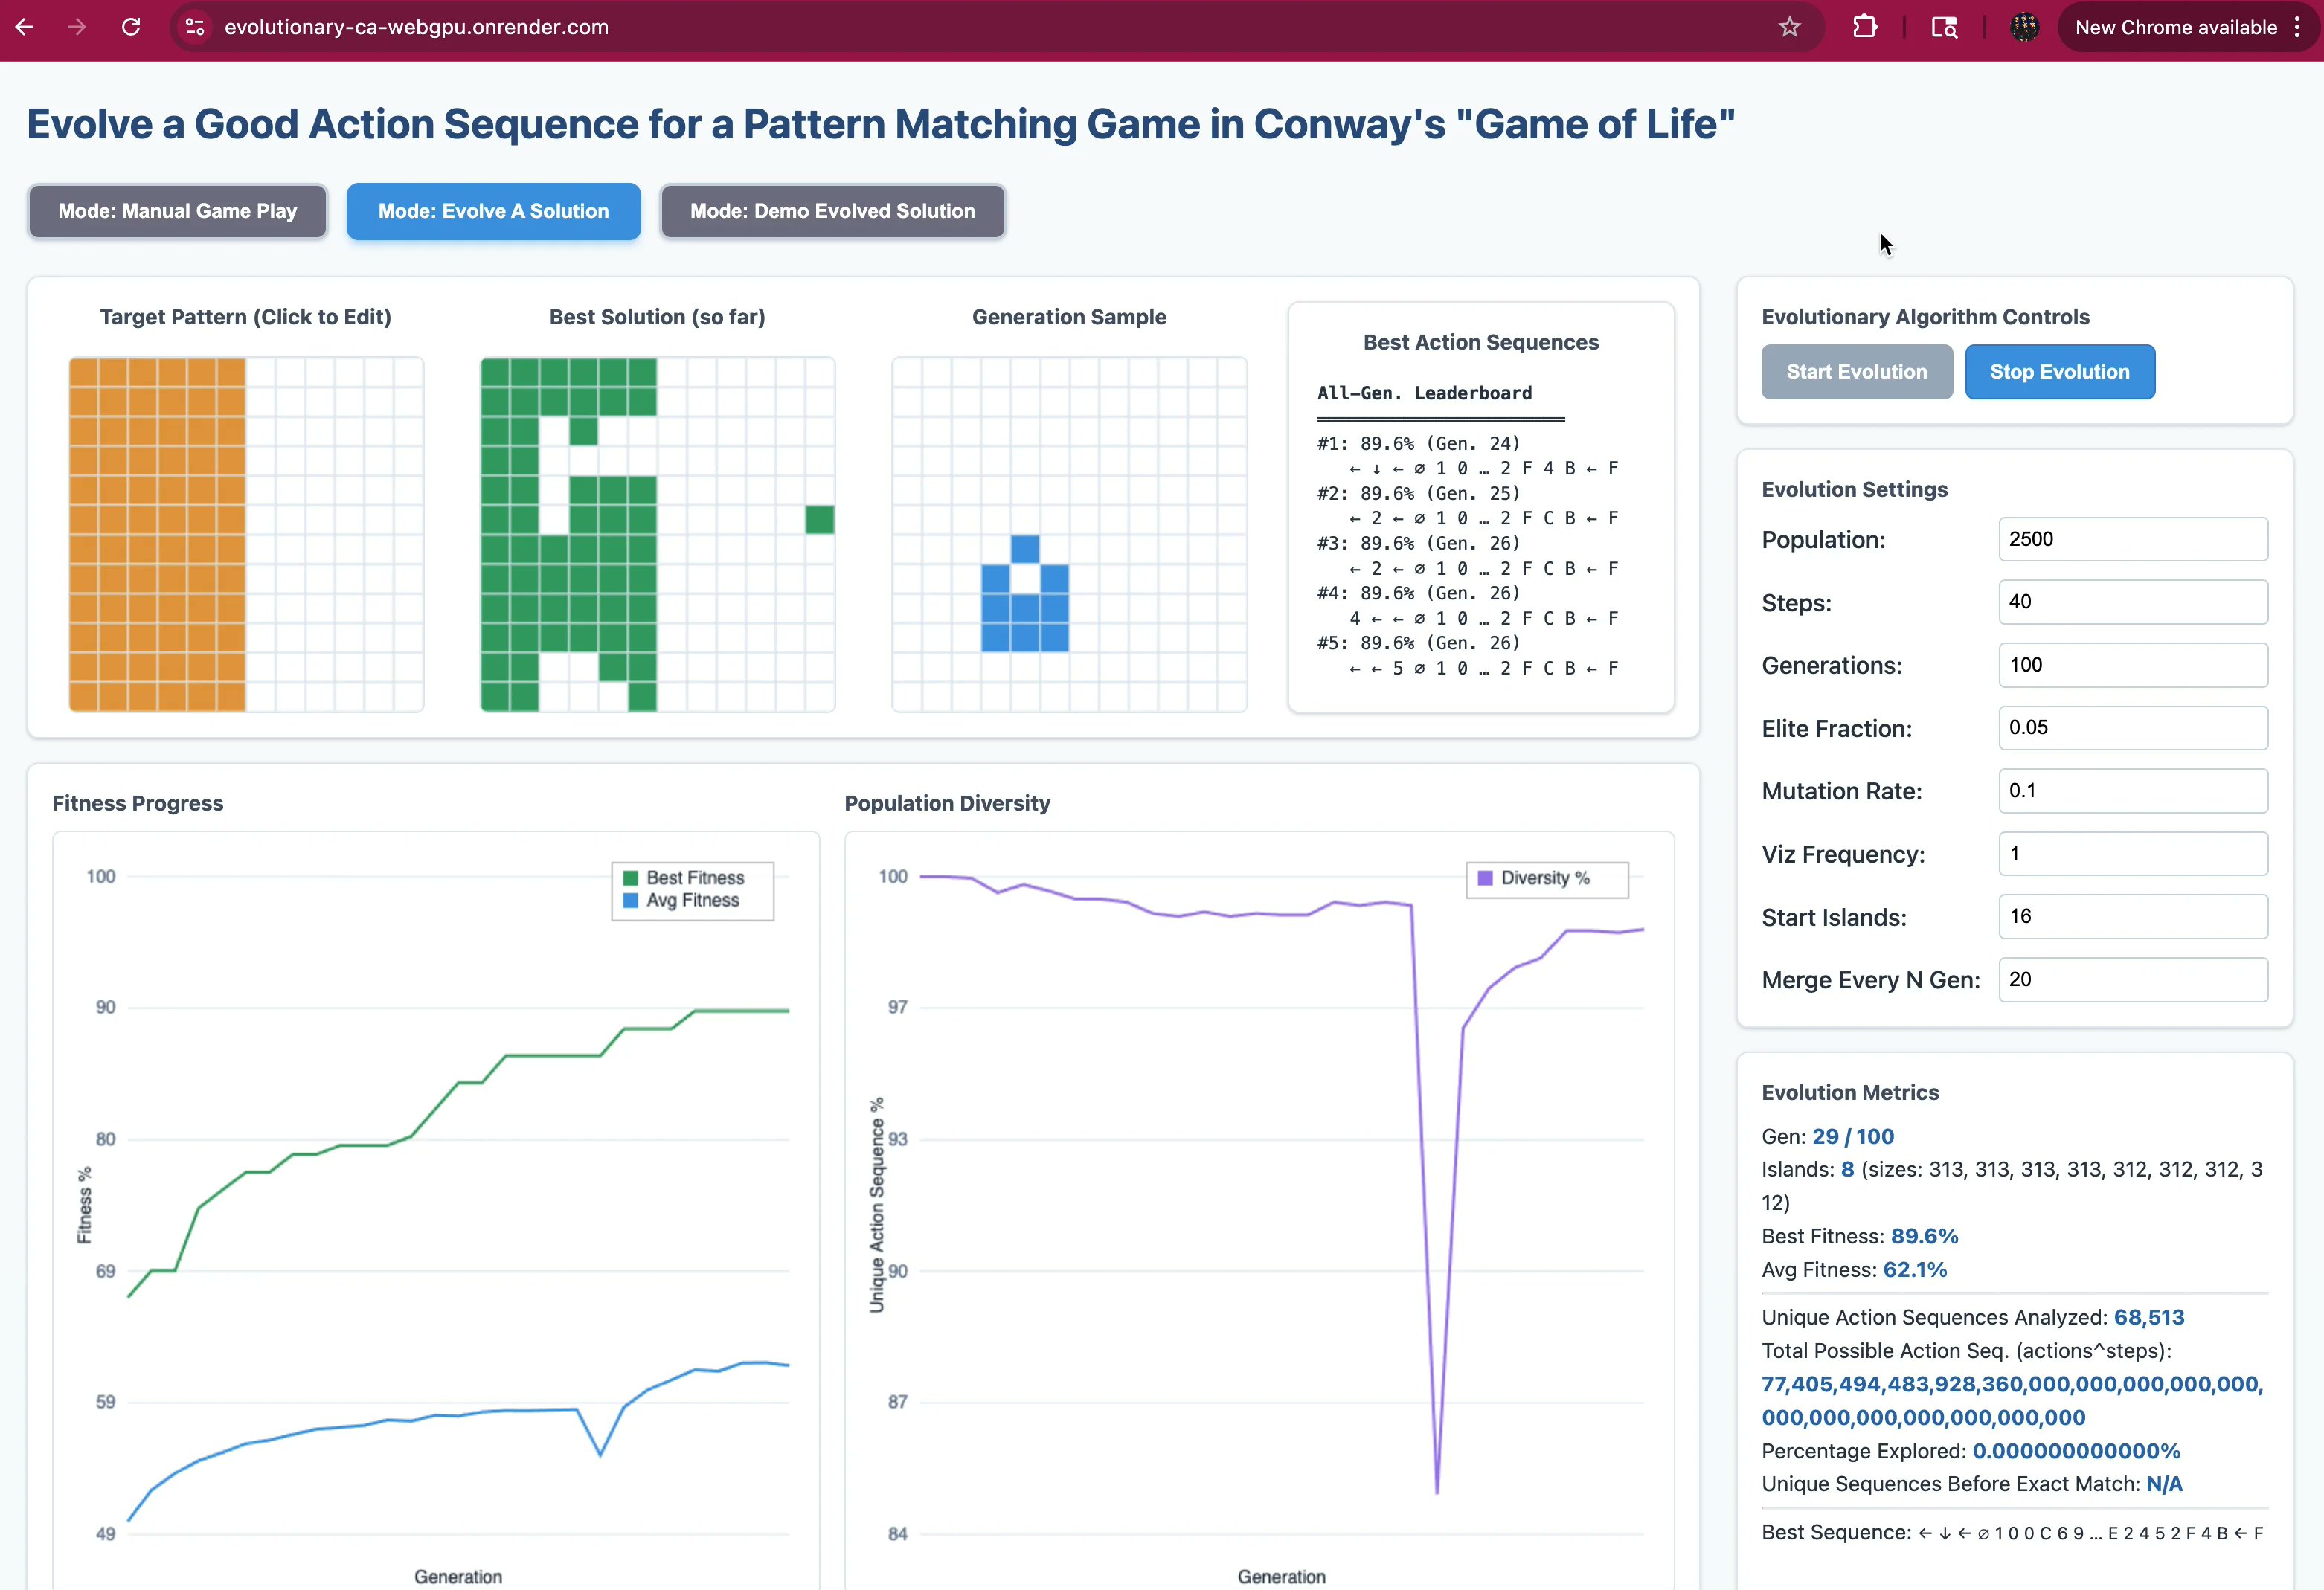Viewport: 2324px width, 1590px height.
Task: Toggle the Diversity % legend entry
Action: point(1545,878)
